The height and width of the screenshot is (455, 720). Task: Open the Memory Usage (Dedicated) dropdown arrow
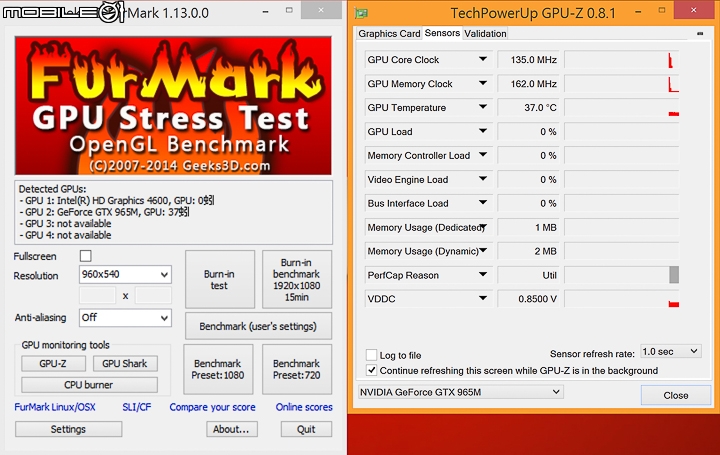pyautogui.click(x=483, y=226)
